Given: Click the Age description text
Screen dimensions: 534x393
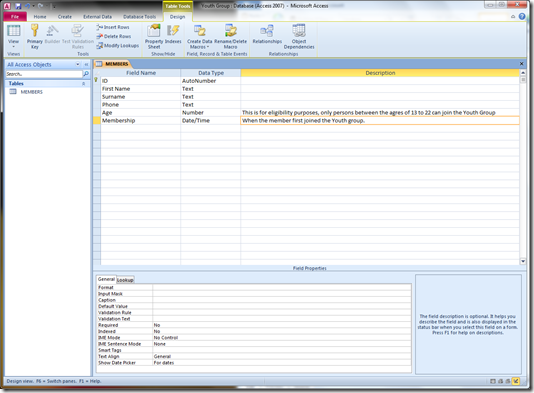Looking at the screenshot, I should pyautogui.click(x=368, y=112).
